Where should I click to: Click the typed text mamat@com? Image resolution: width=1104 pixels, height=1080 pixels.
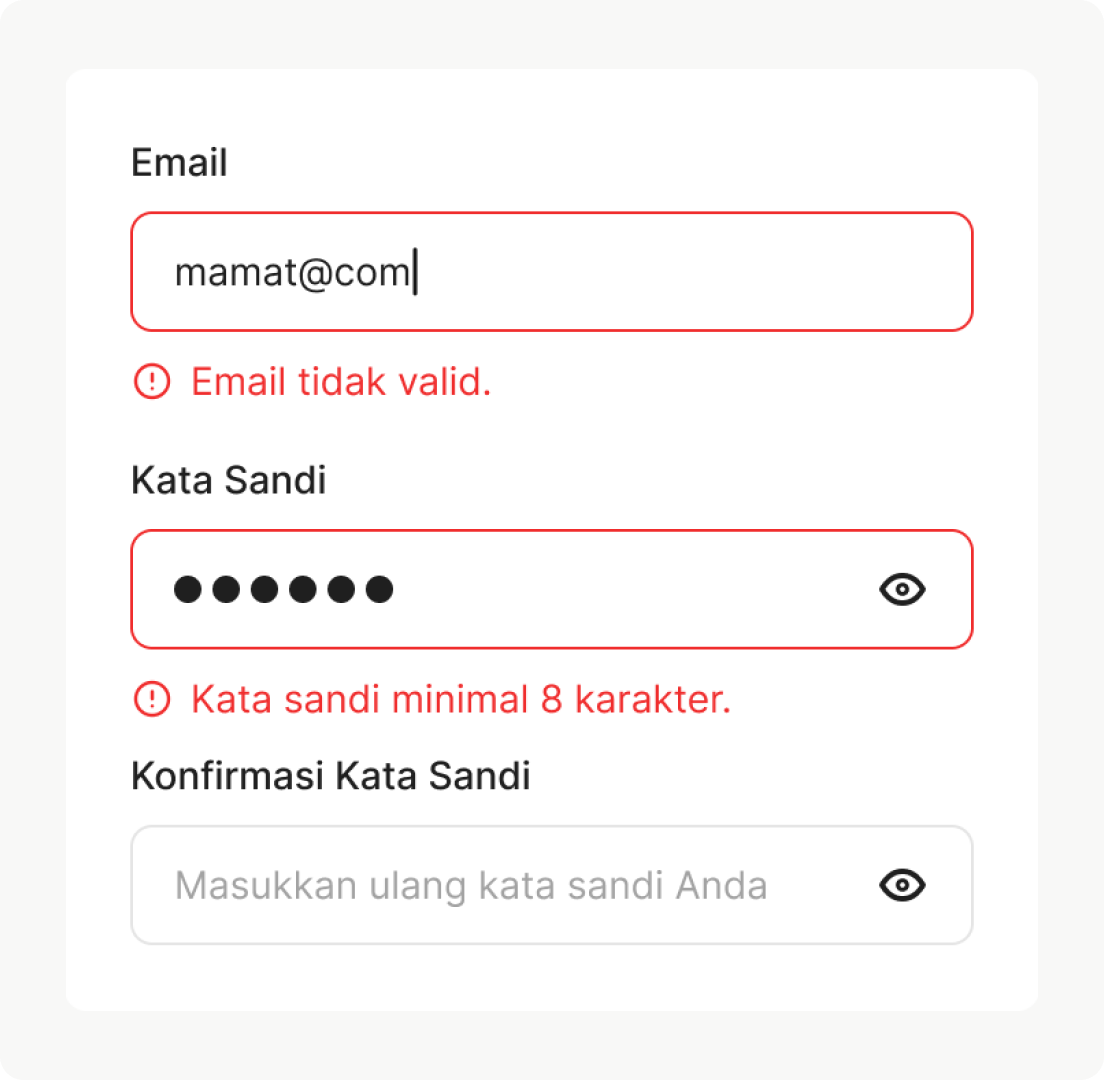pos(292,272)
